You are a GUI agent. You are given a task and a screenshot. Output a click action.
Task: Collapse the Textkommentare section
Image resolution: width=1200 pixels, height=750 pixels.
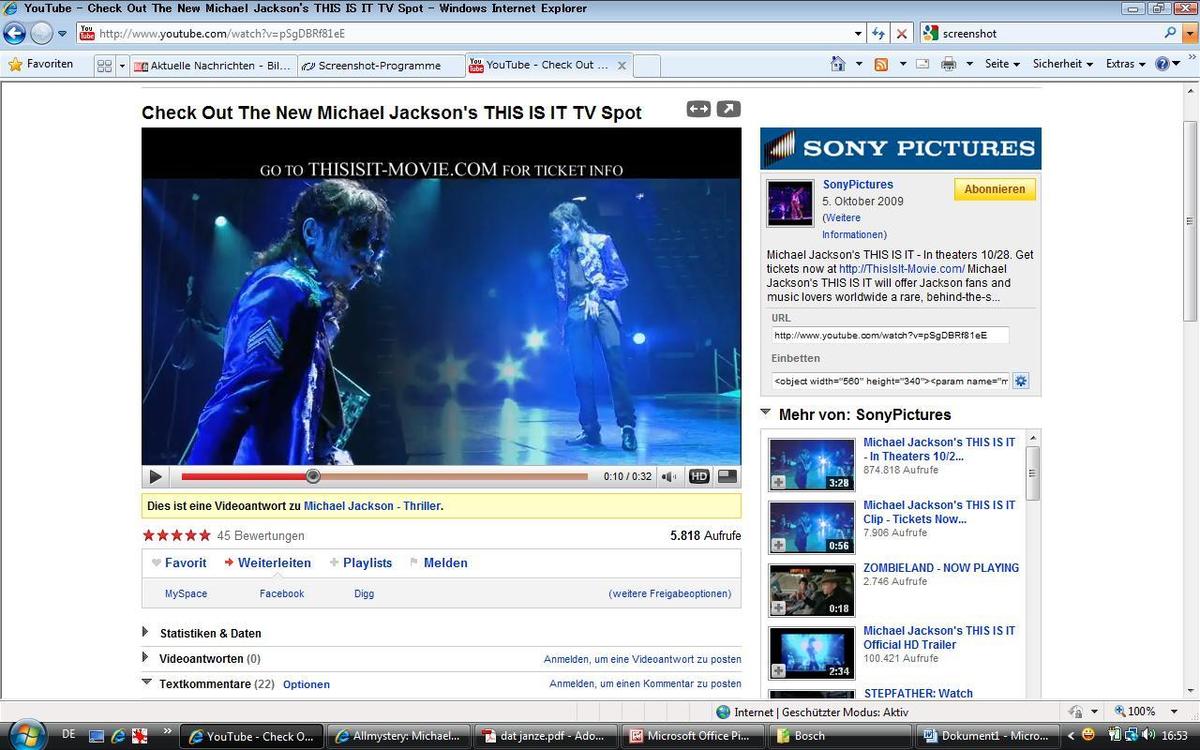pos(147,683)
